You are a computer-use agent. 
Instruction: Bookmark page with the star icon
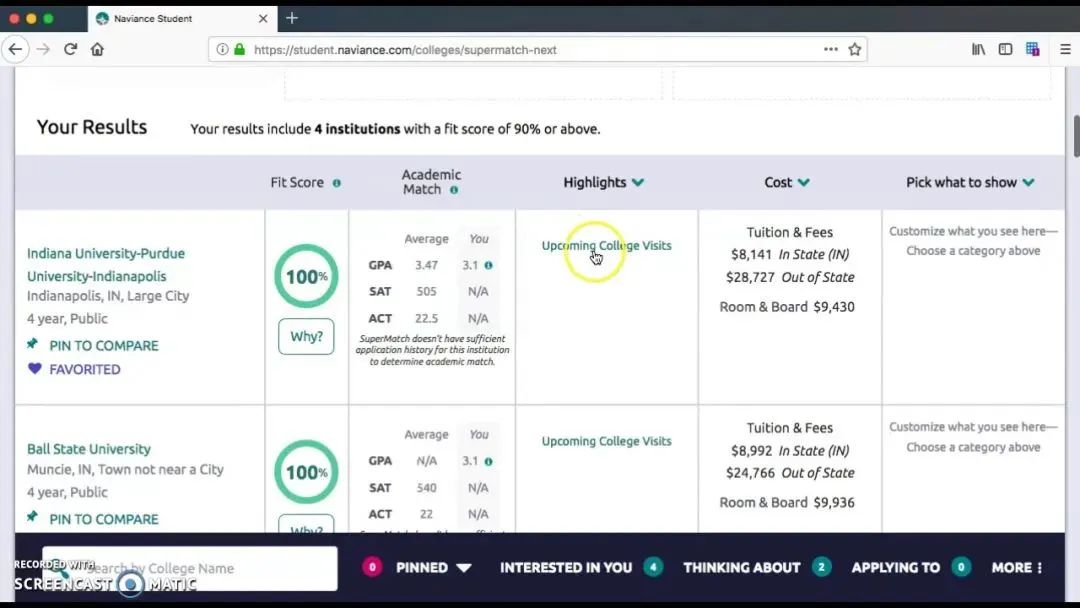[855, 49]
